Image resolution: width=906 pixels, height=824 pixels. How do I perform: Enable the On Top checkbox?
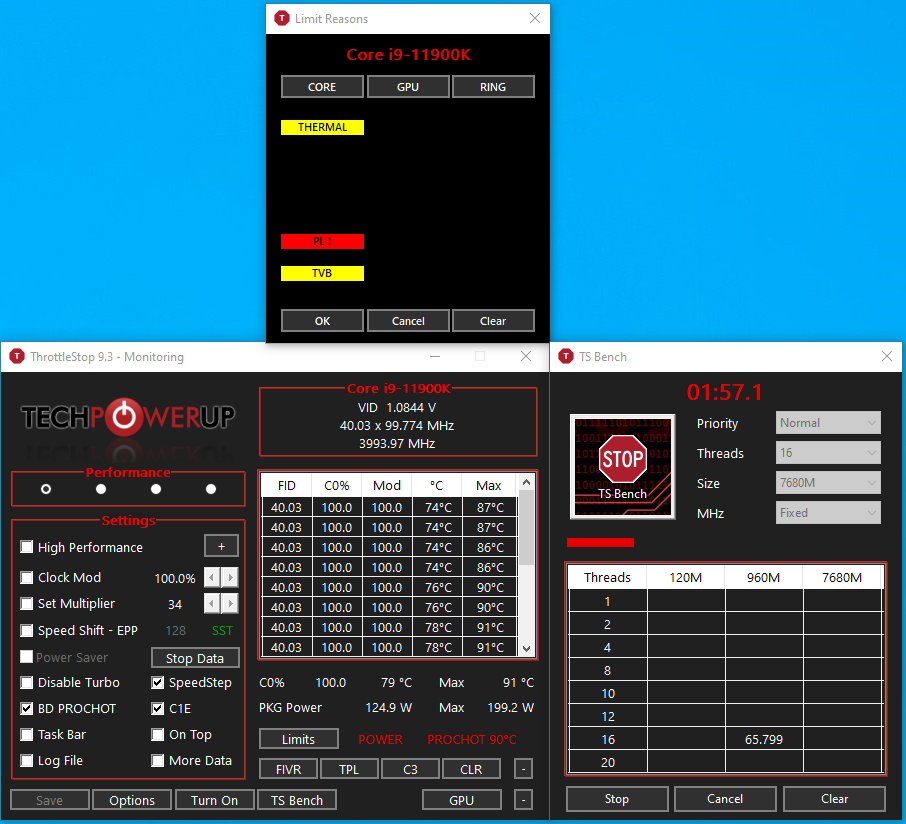tap(158, 734)
